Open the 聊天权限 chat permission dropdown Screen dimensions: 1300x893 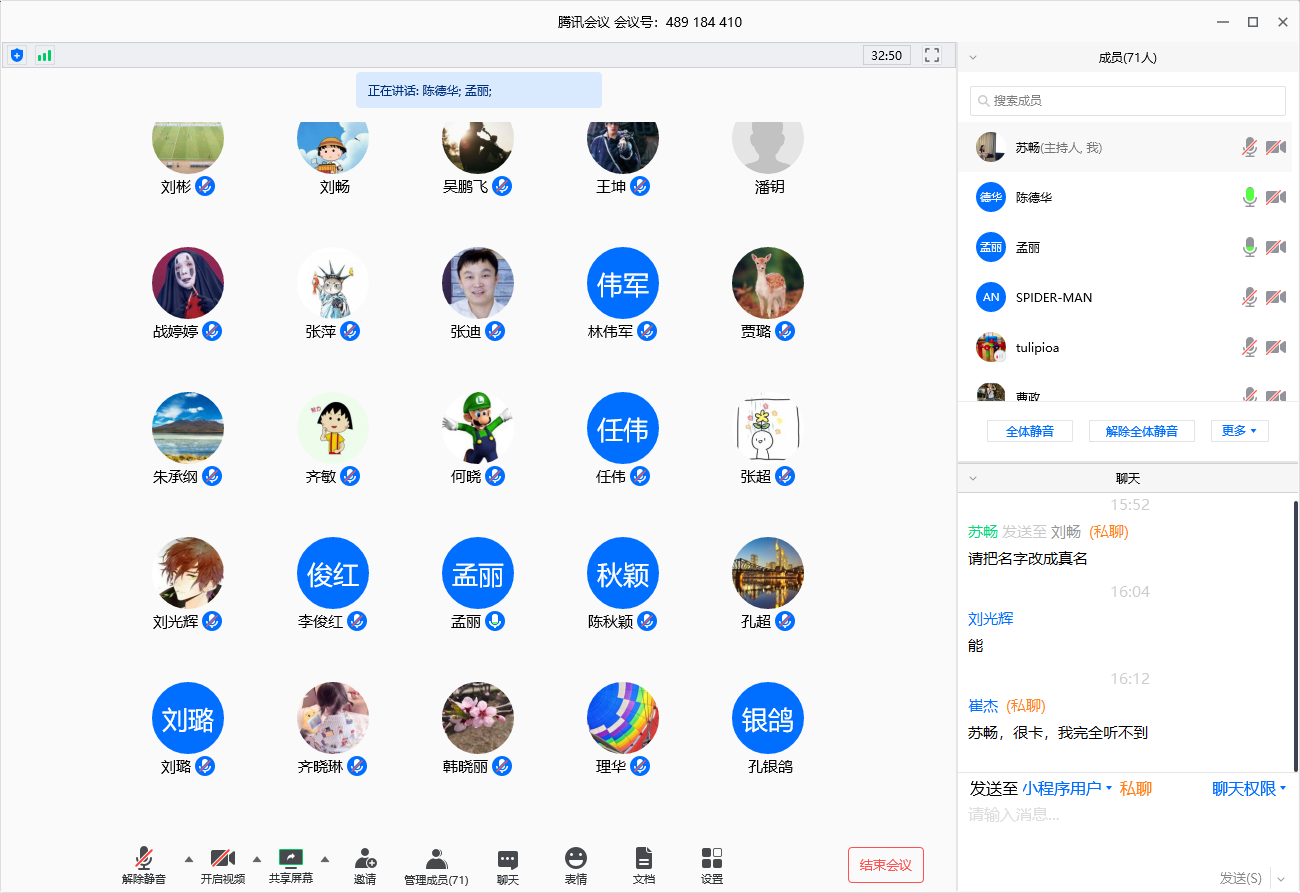click(x=1248, y=789)
